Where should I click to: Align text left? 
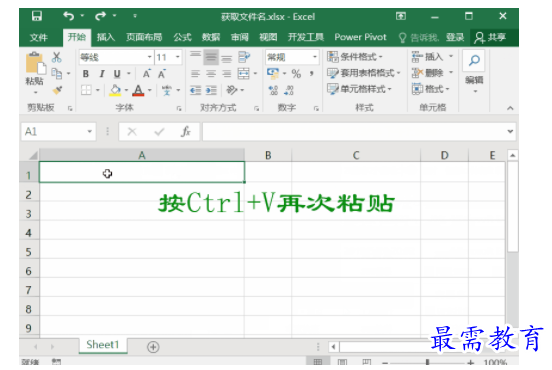[x=195, y=74]
